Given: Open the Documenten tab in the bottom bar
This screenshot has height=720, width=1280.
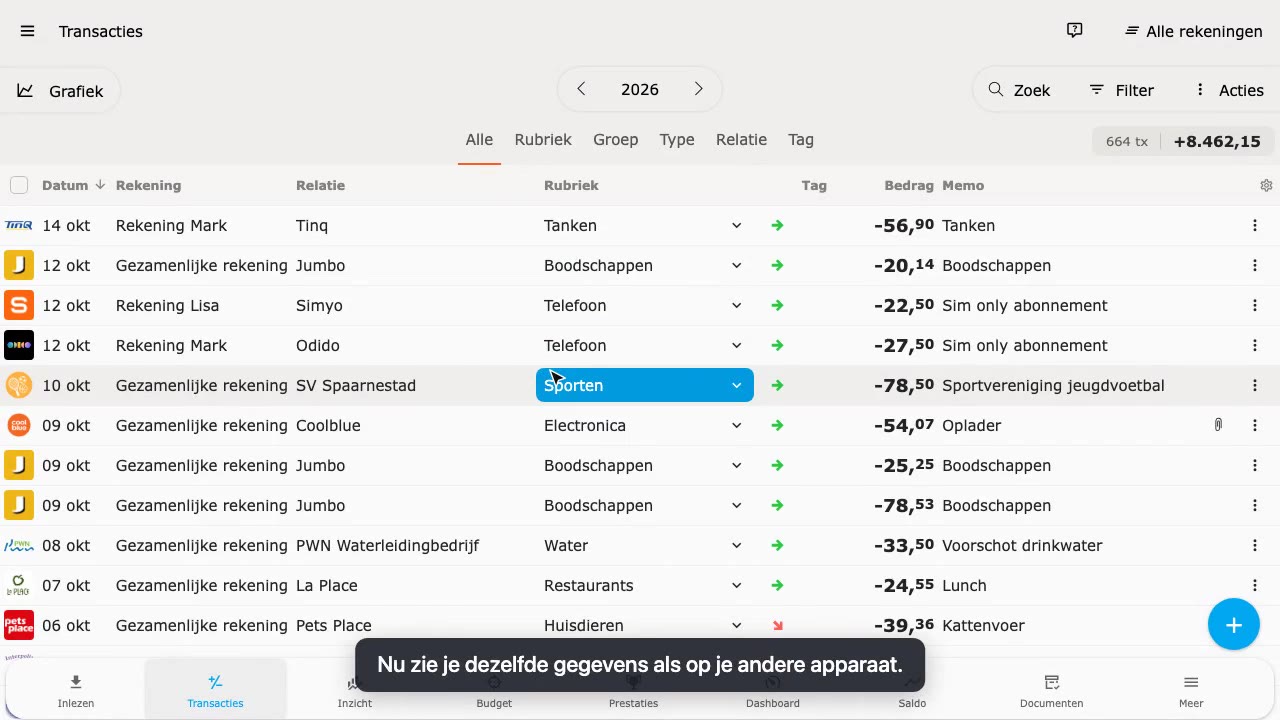Looking at the screenshot, I should click(x=1051, y=691).
